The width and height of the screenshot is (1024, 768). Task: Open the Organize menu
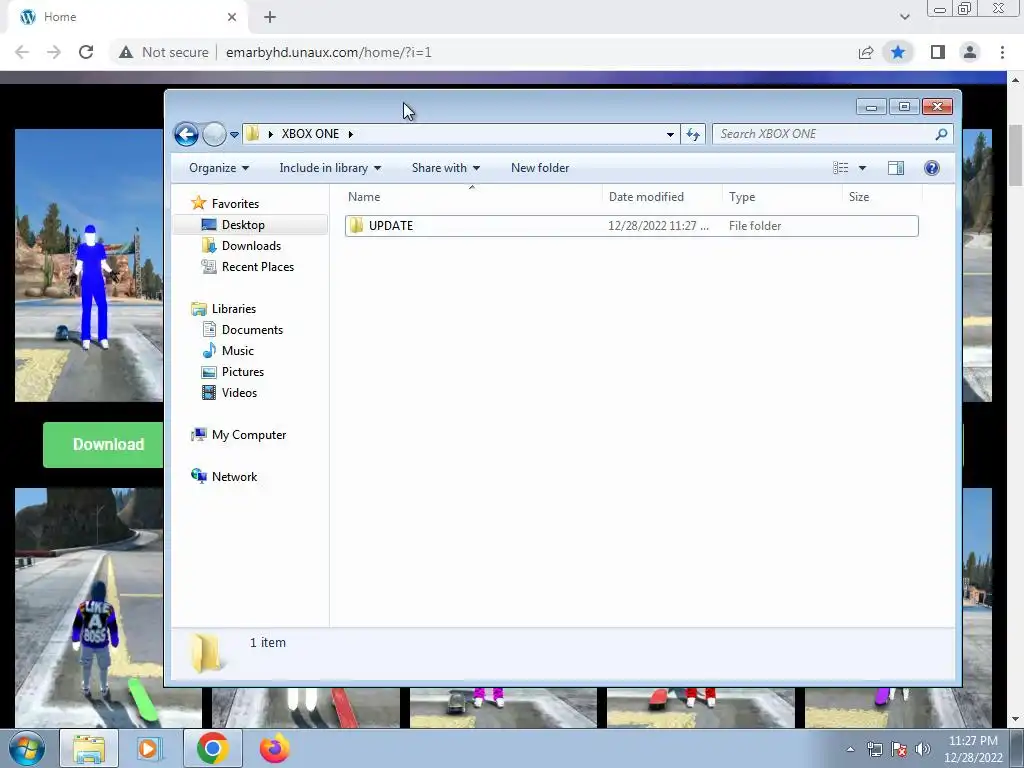click(219, 168)
